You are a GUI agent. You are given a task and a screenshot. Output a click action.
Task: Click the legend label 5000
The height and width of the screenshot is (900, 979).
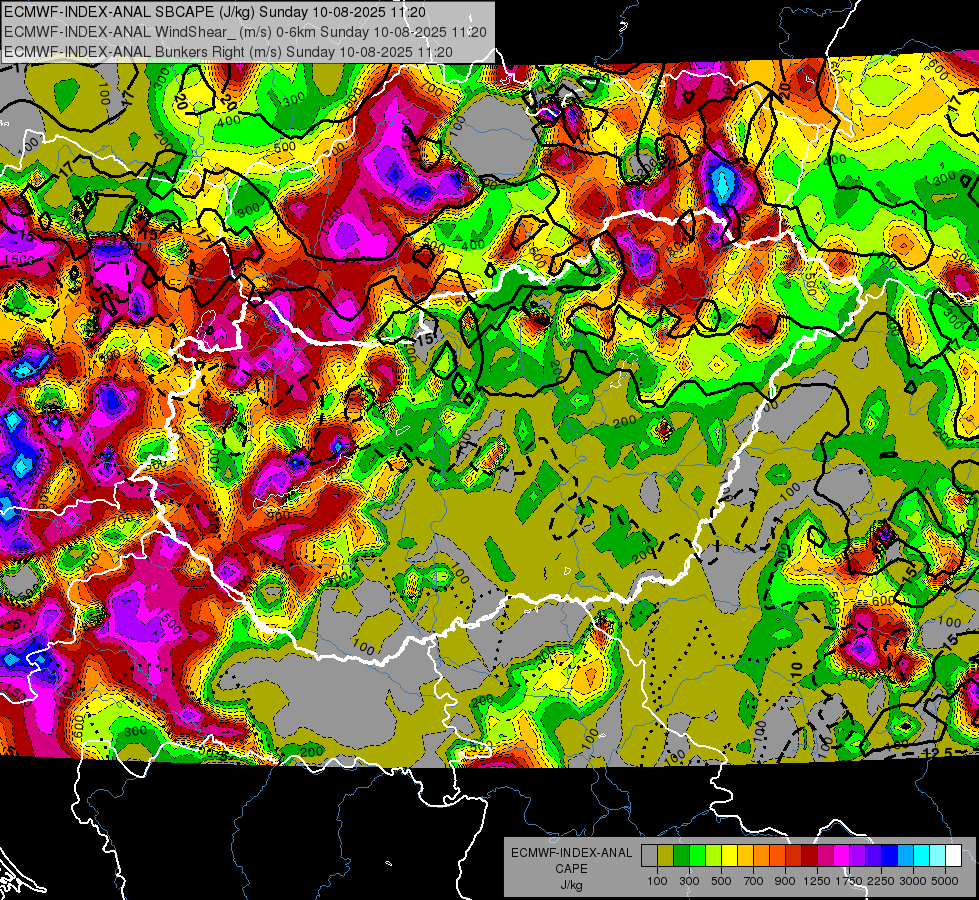coord(945,881)
